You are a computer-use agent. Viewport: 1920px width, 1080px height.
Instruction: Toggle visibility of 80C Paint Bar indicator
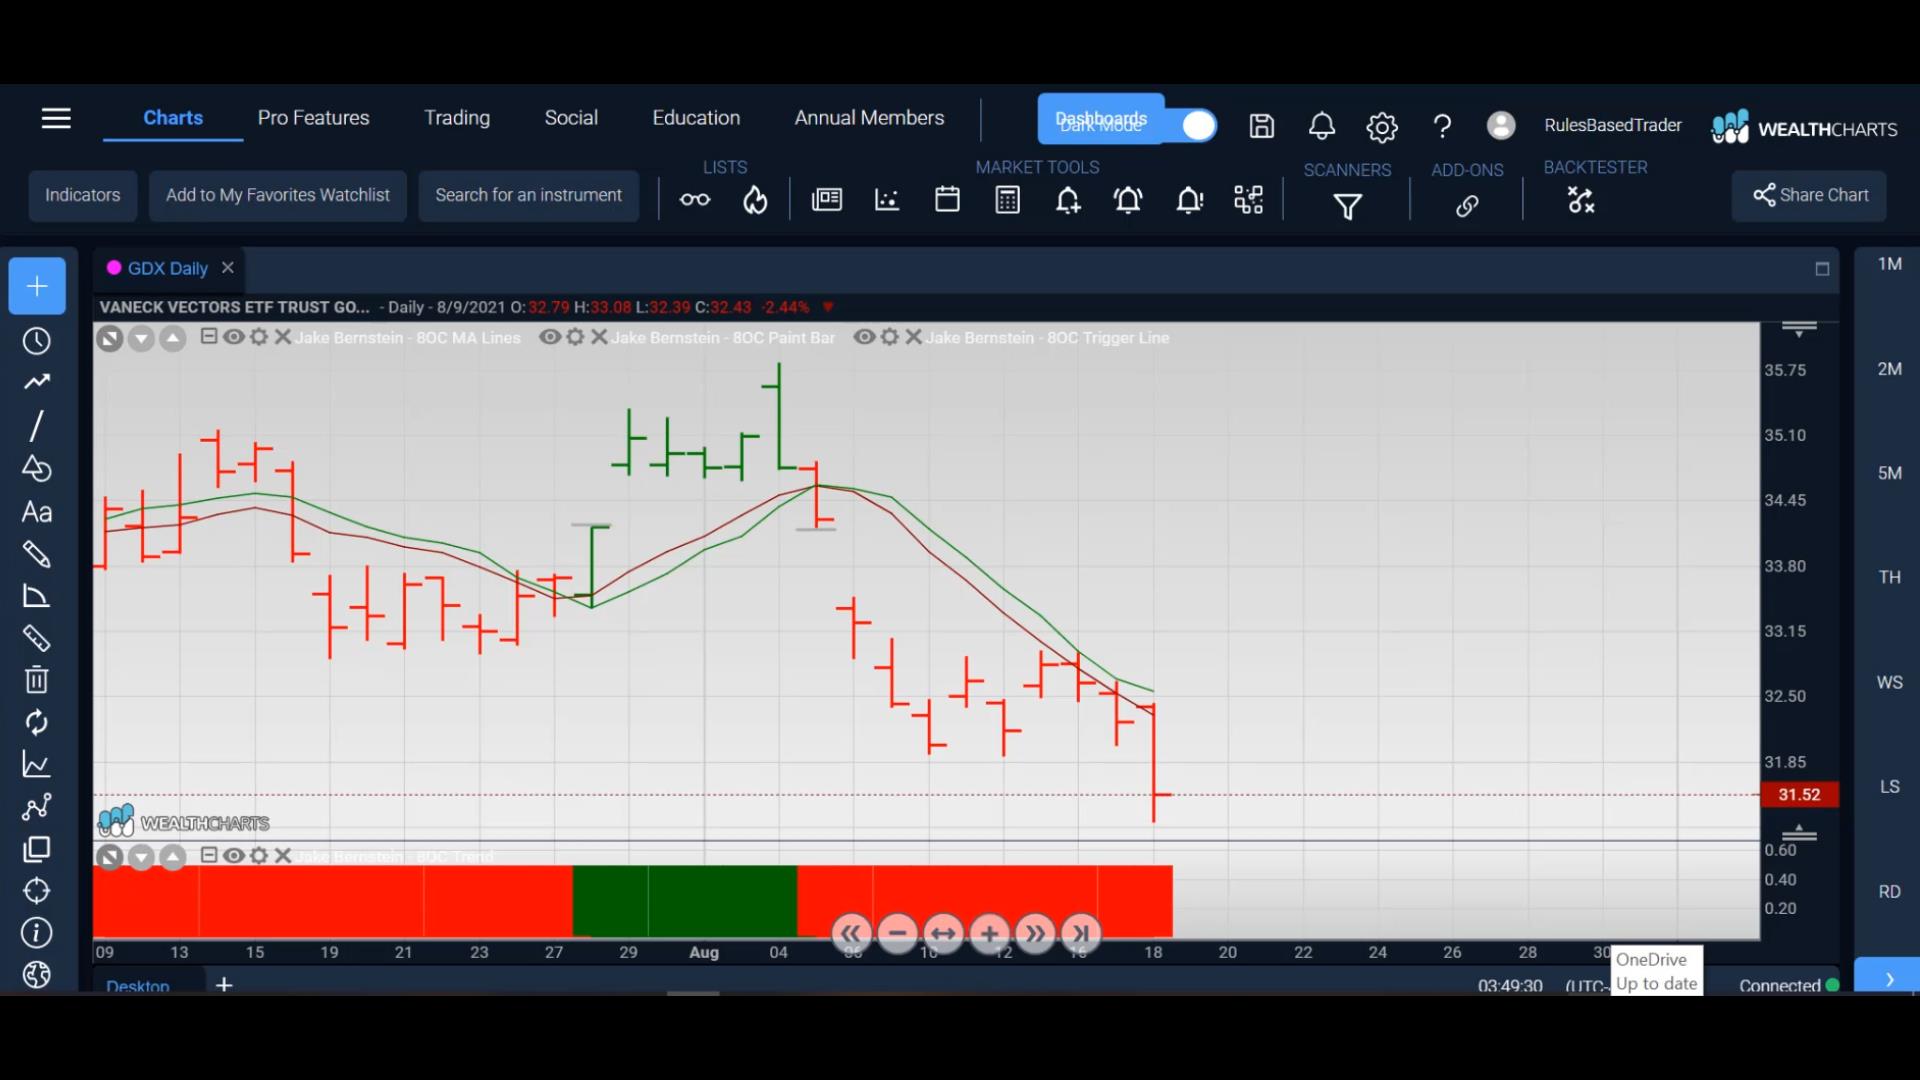tap(550, 337)
